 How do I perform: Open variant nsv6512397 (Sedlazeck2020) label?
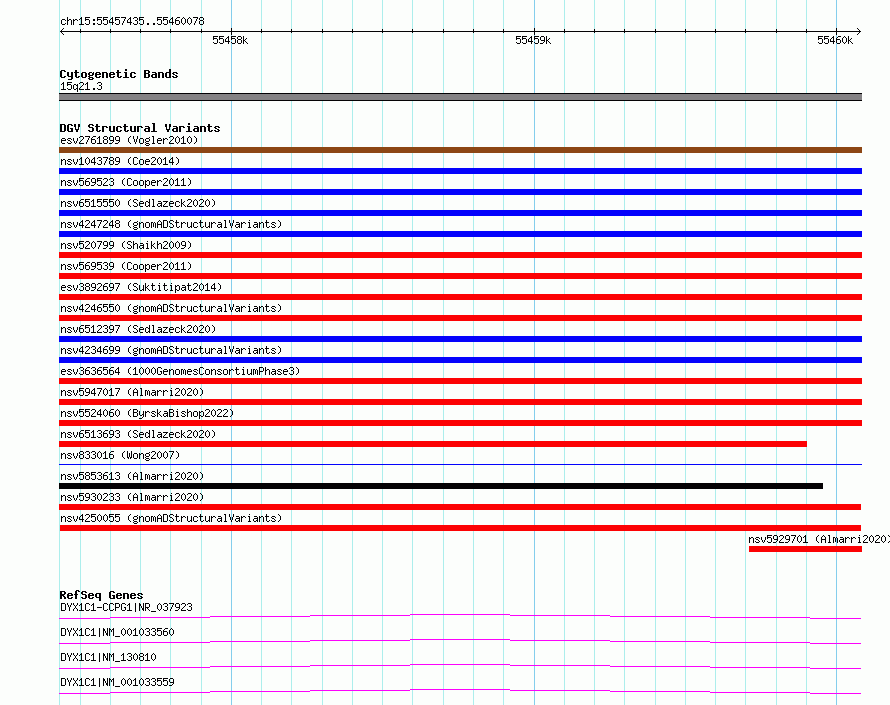point(138,329)
